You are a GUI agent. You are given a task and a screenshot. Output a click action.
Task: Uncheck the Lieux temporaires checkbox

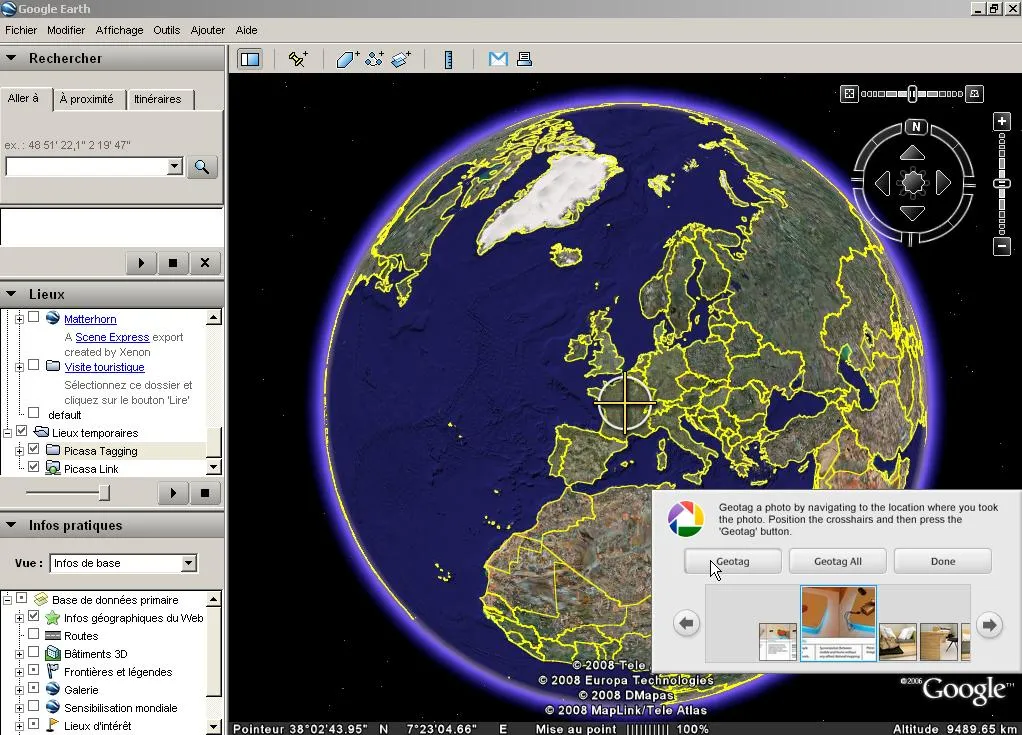pos(22,431)
